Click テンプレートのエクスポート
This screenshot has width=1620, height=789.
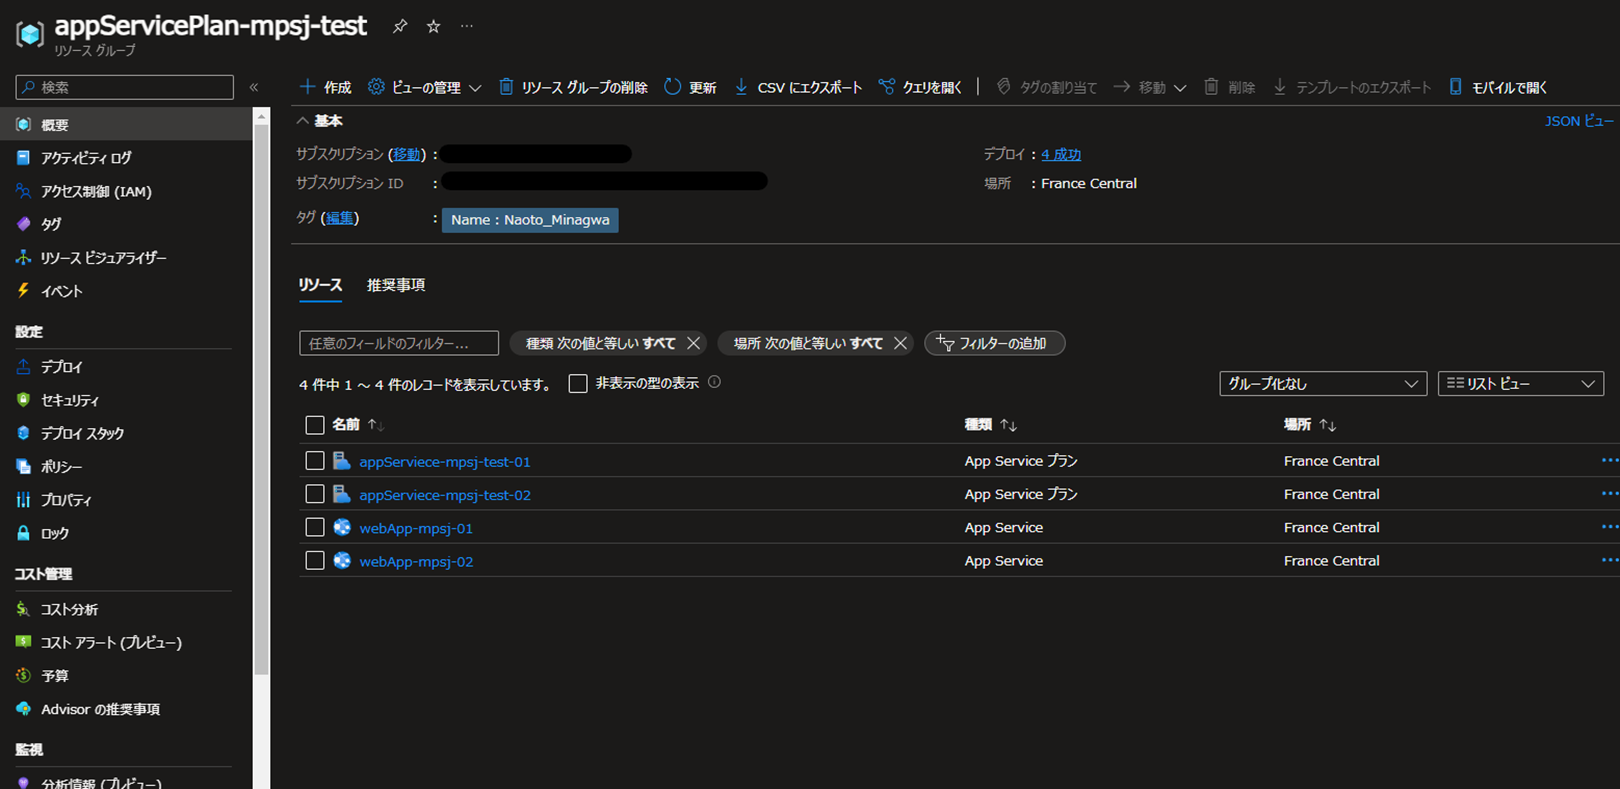pos(1352,87)
